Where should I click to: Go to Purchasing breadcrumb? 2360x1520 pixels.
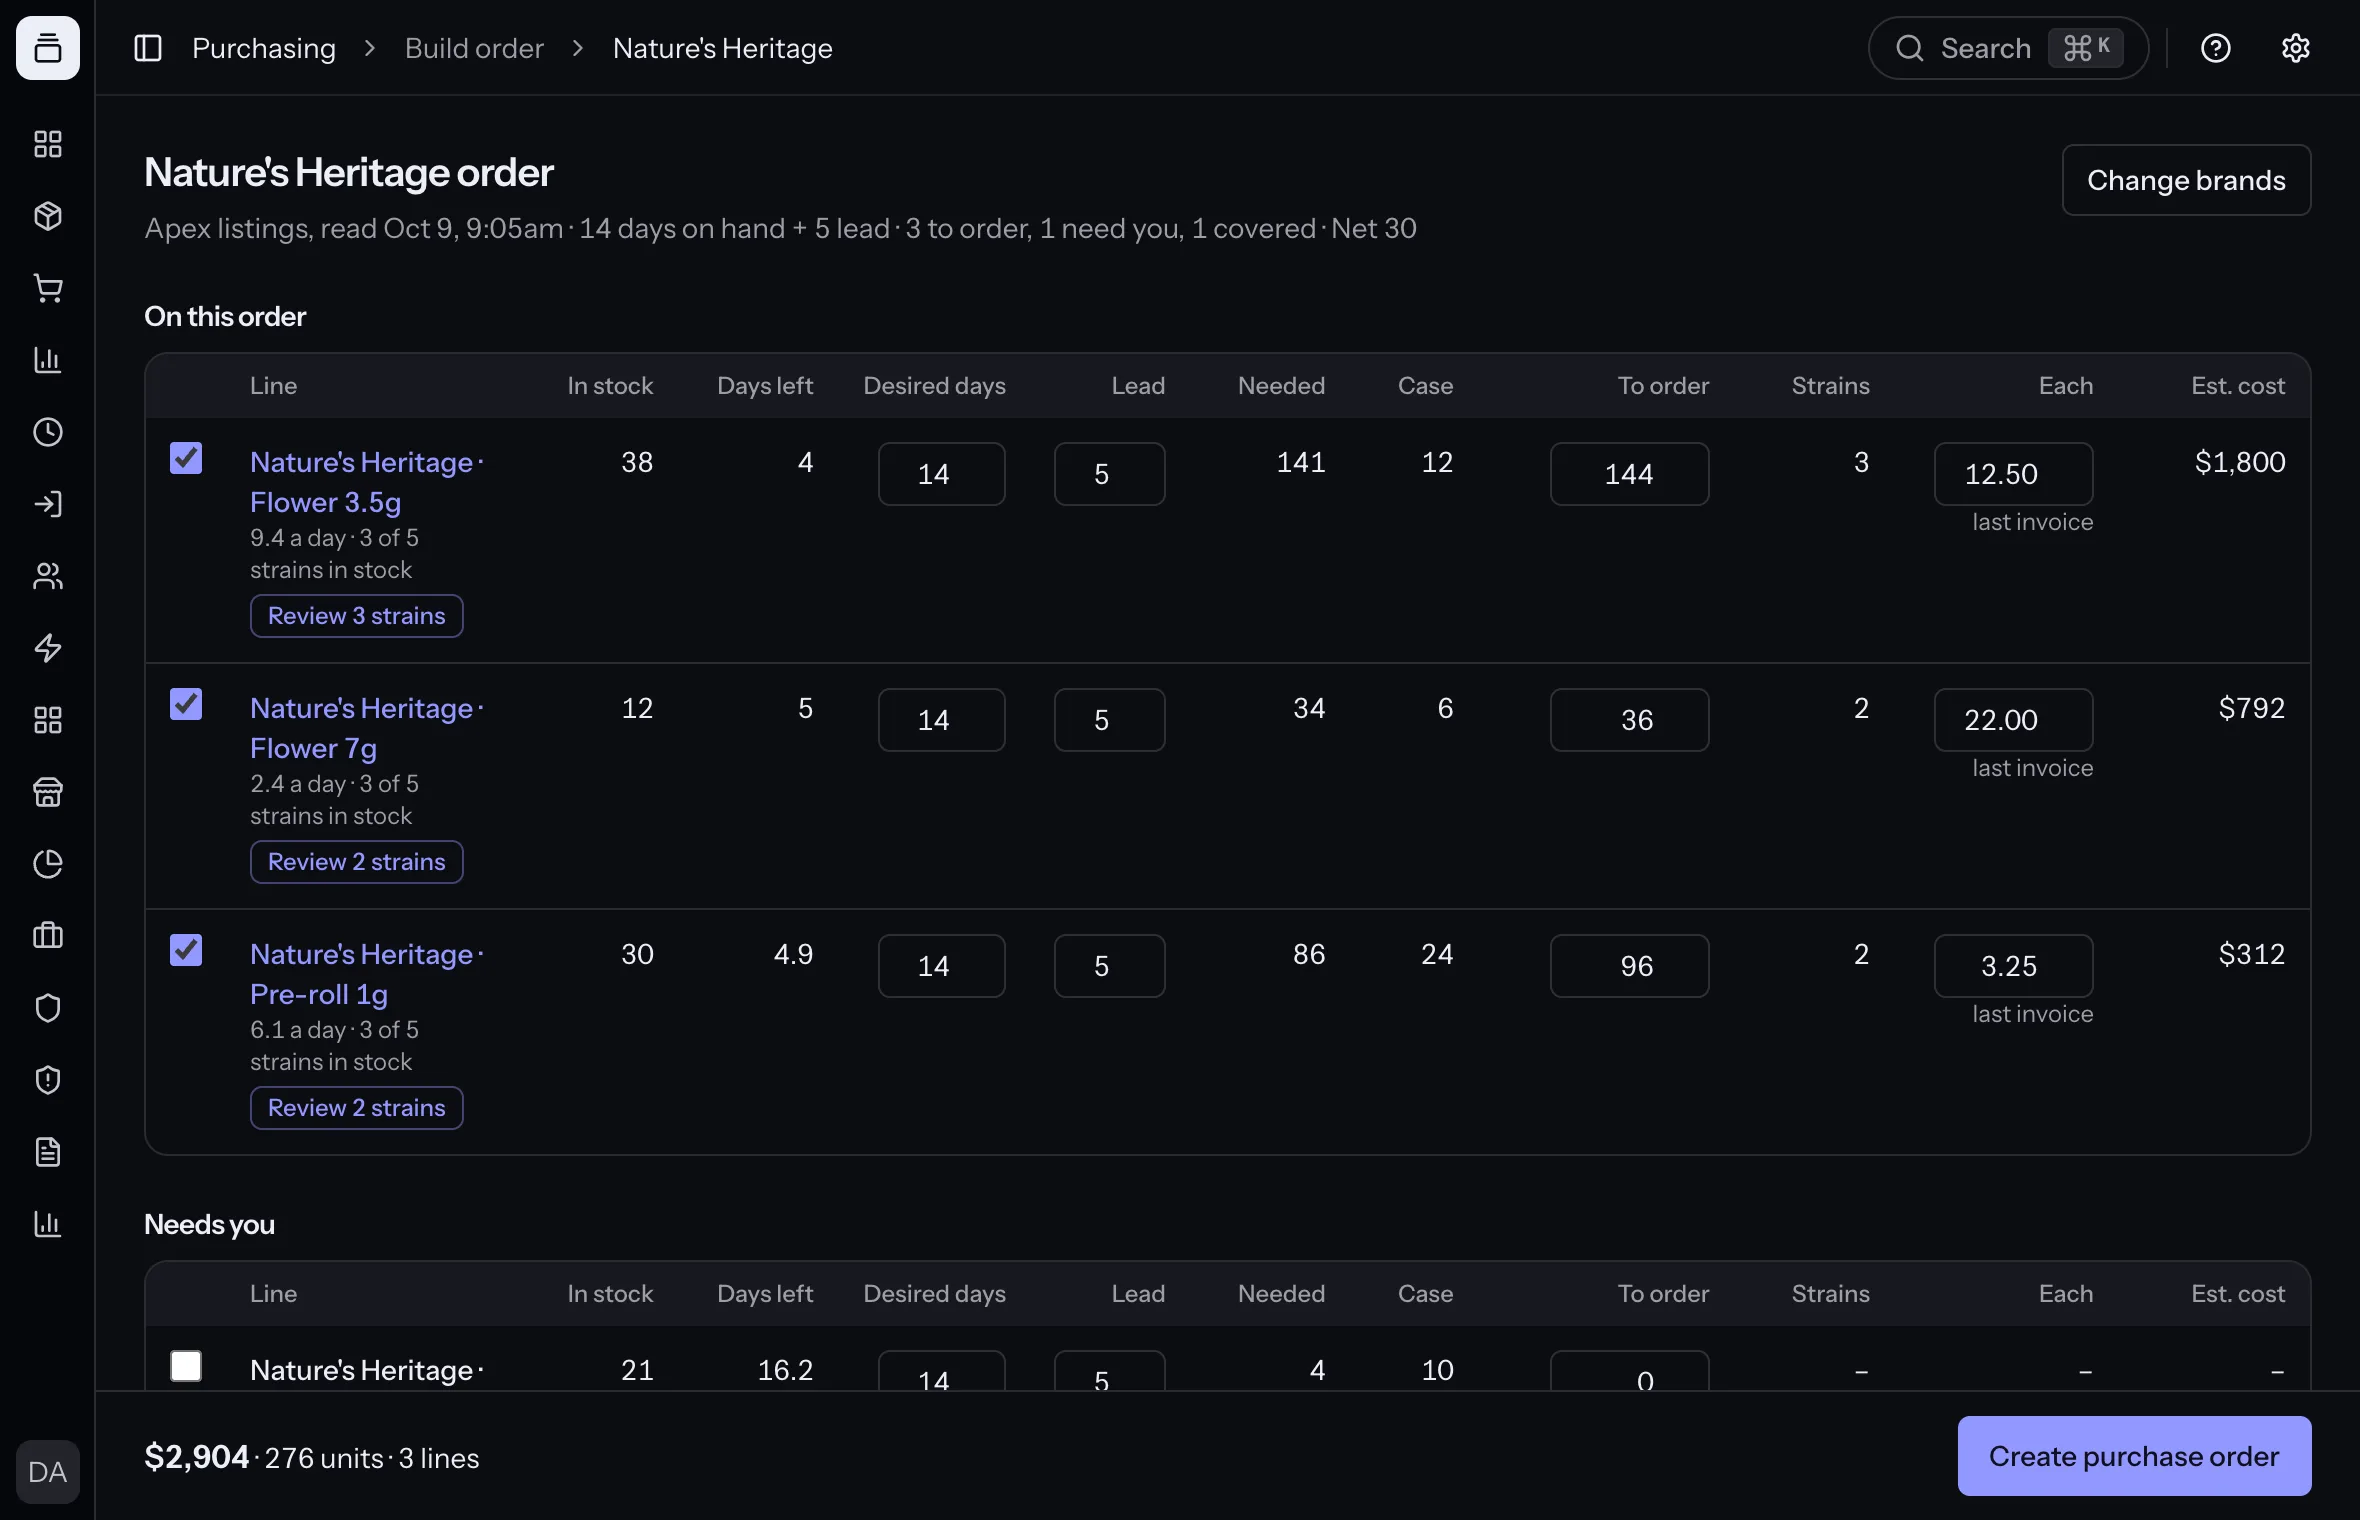(264, 48)
